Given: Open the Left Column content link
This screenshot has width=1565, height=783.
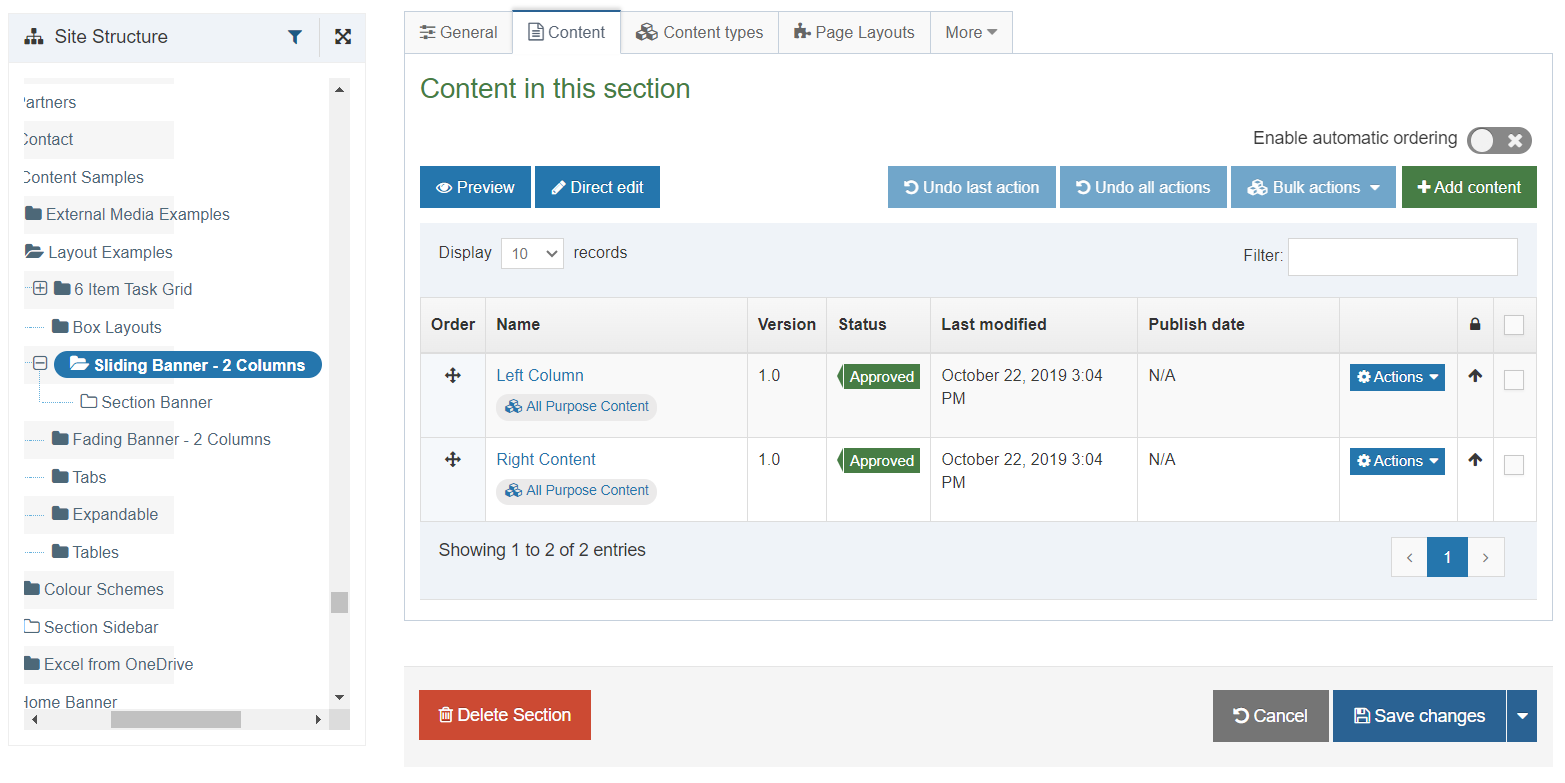Looking at the screenshot, I should point(540,375).
